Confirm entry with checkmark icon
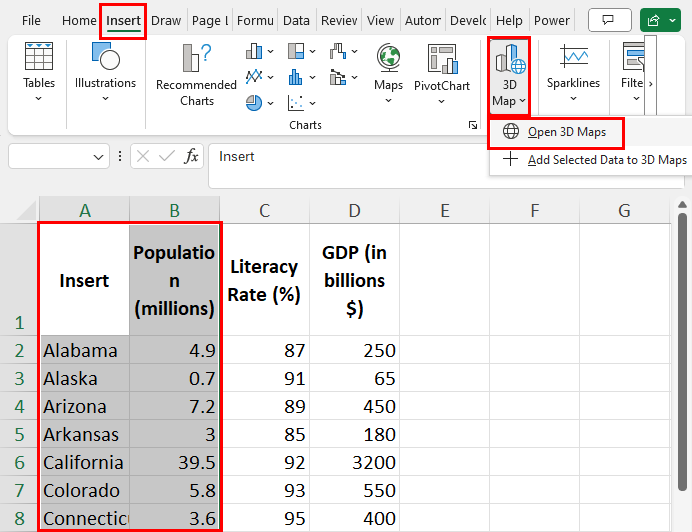This screenshot has width=692, height=532. coord(166,156)
